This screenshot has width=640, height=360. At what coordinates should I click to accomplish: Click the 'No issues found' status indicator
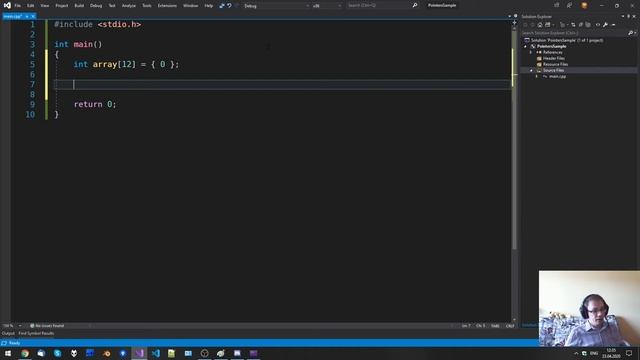(x=47, y=326)
